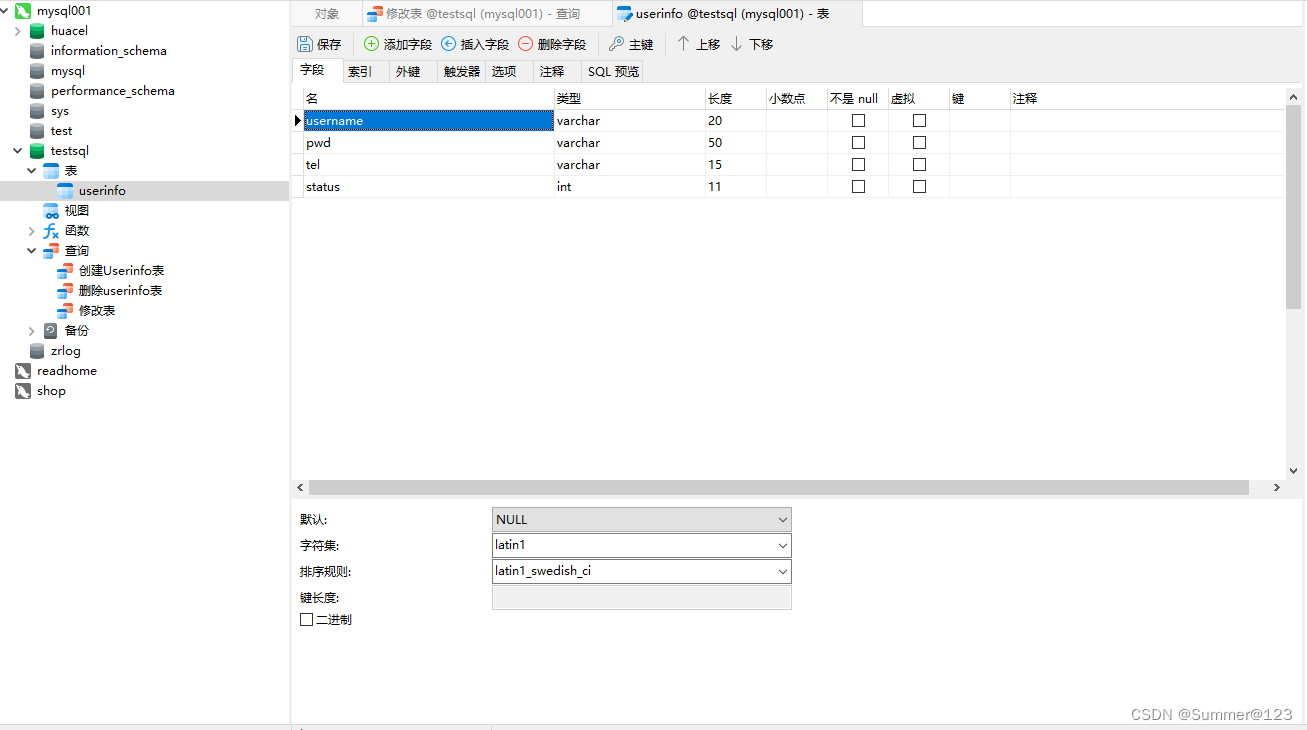
Task: Click the 键长度 key length input box
Action: [x=642, y=597]
